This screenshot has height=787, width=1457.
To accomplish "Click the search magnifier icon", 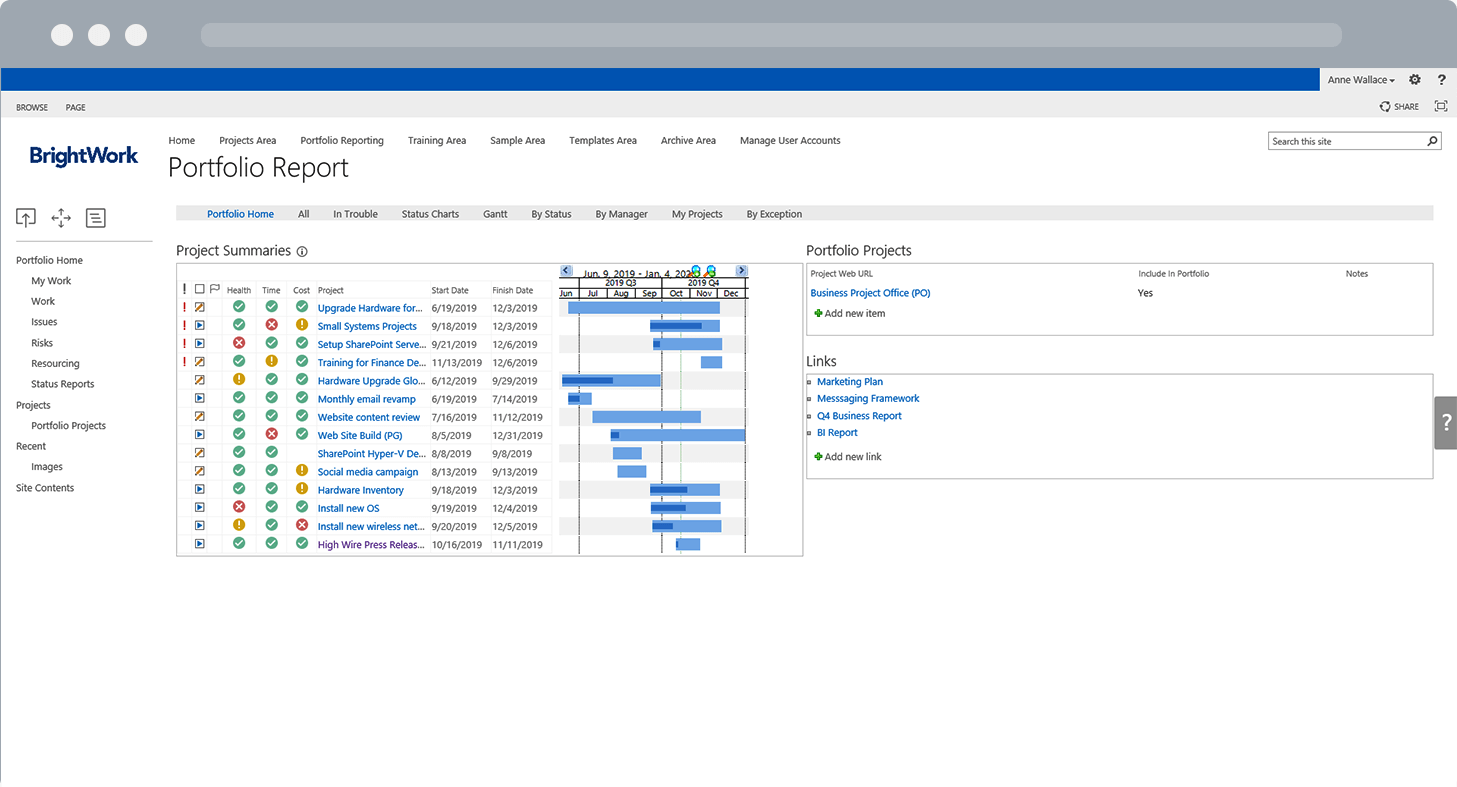I will (x=1432, y=141).
